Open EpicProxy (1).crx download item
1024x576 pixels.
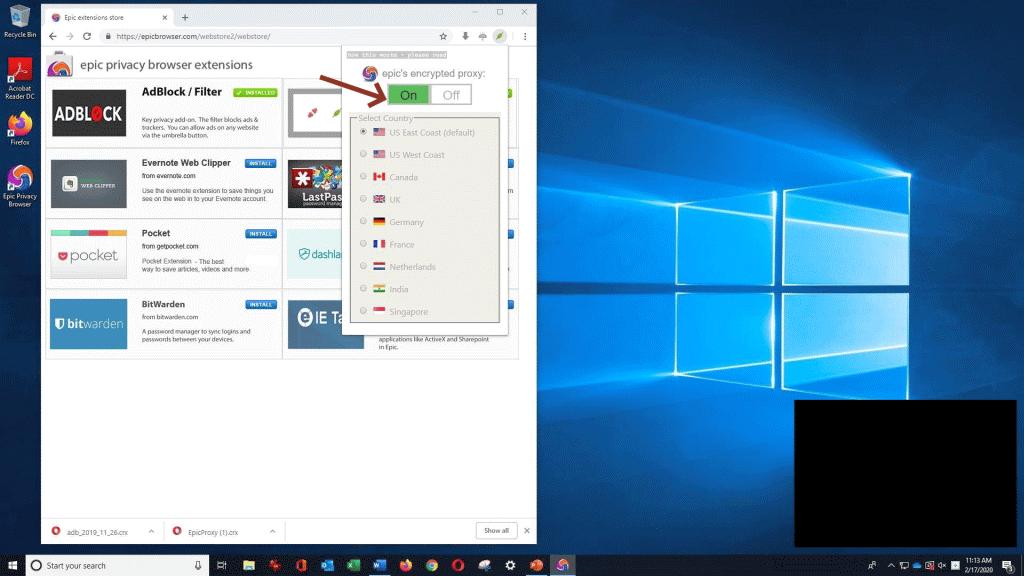click(213, 532)
